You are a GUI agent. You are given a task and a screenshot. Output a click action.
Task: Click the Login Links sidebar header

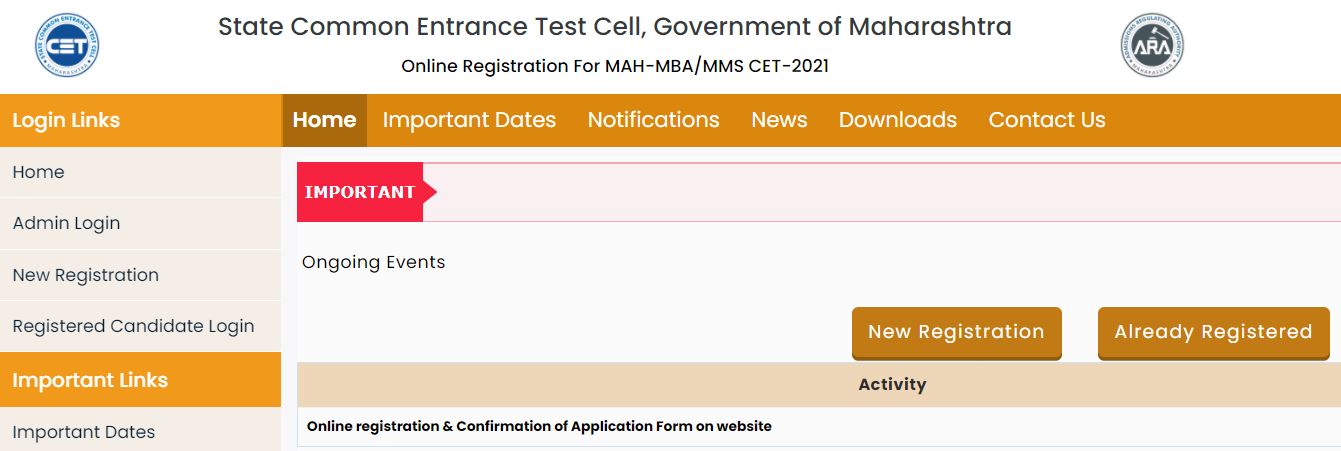[66, 120]
